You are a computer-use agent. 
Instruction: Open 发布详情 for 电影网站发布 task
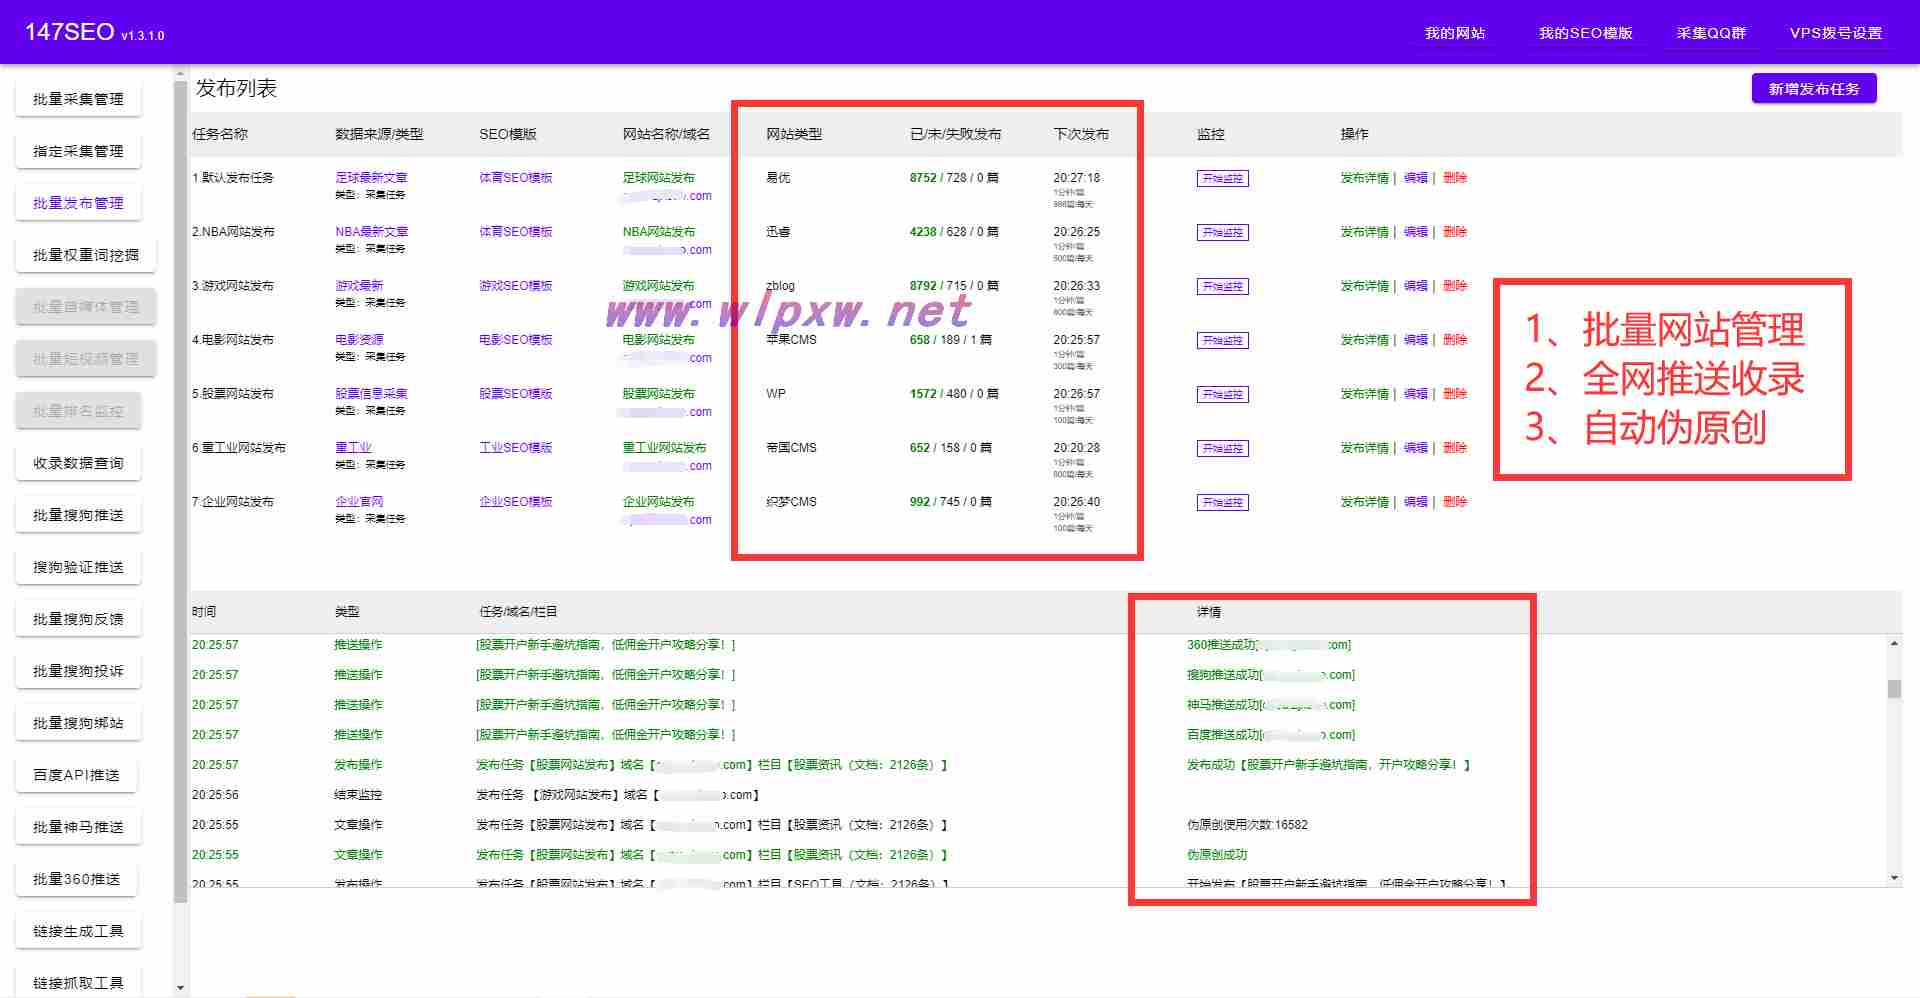(x=1364, y=340)
